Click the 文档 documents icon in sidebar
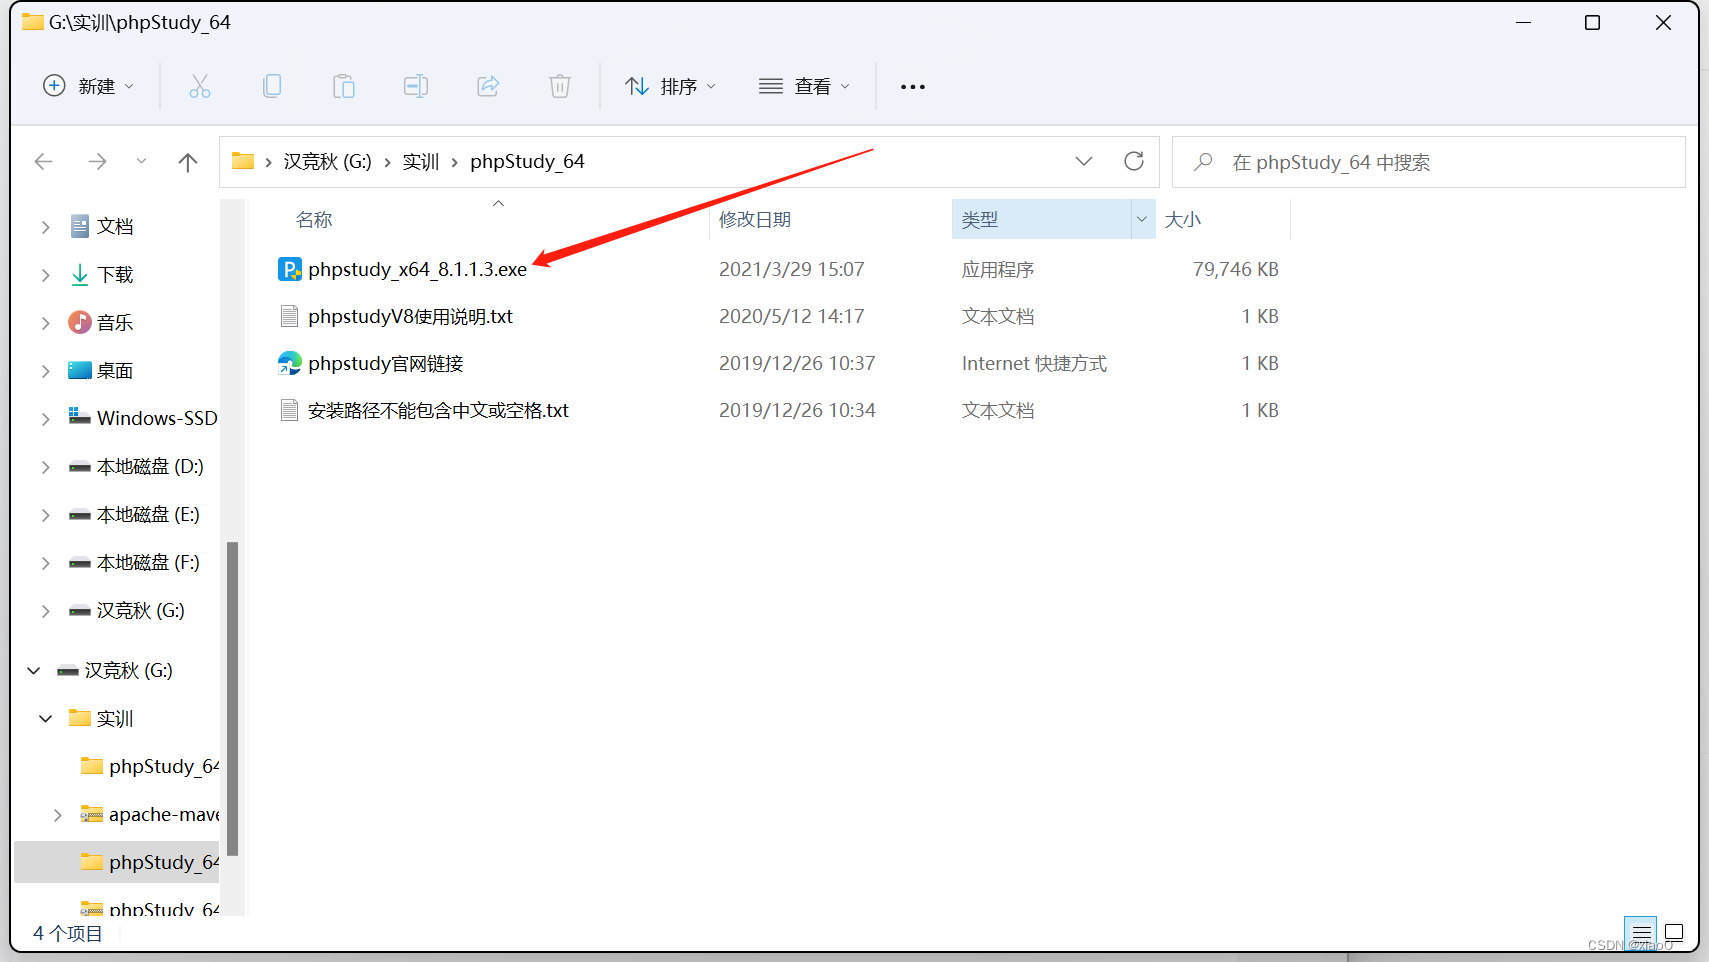Screen dimensions: 1709x962 point(80,226)
